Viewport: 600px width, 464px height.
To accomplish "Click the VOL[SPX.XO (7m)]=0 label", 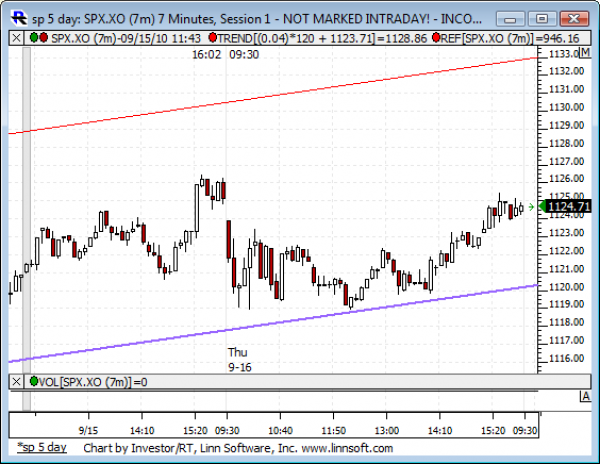I will [93, 382].
